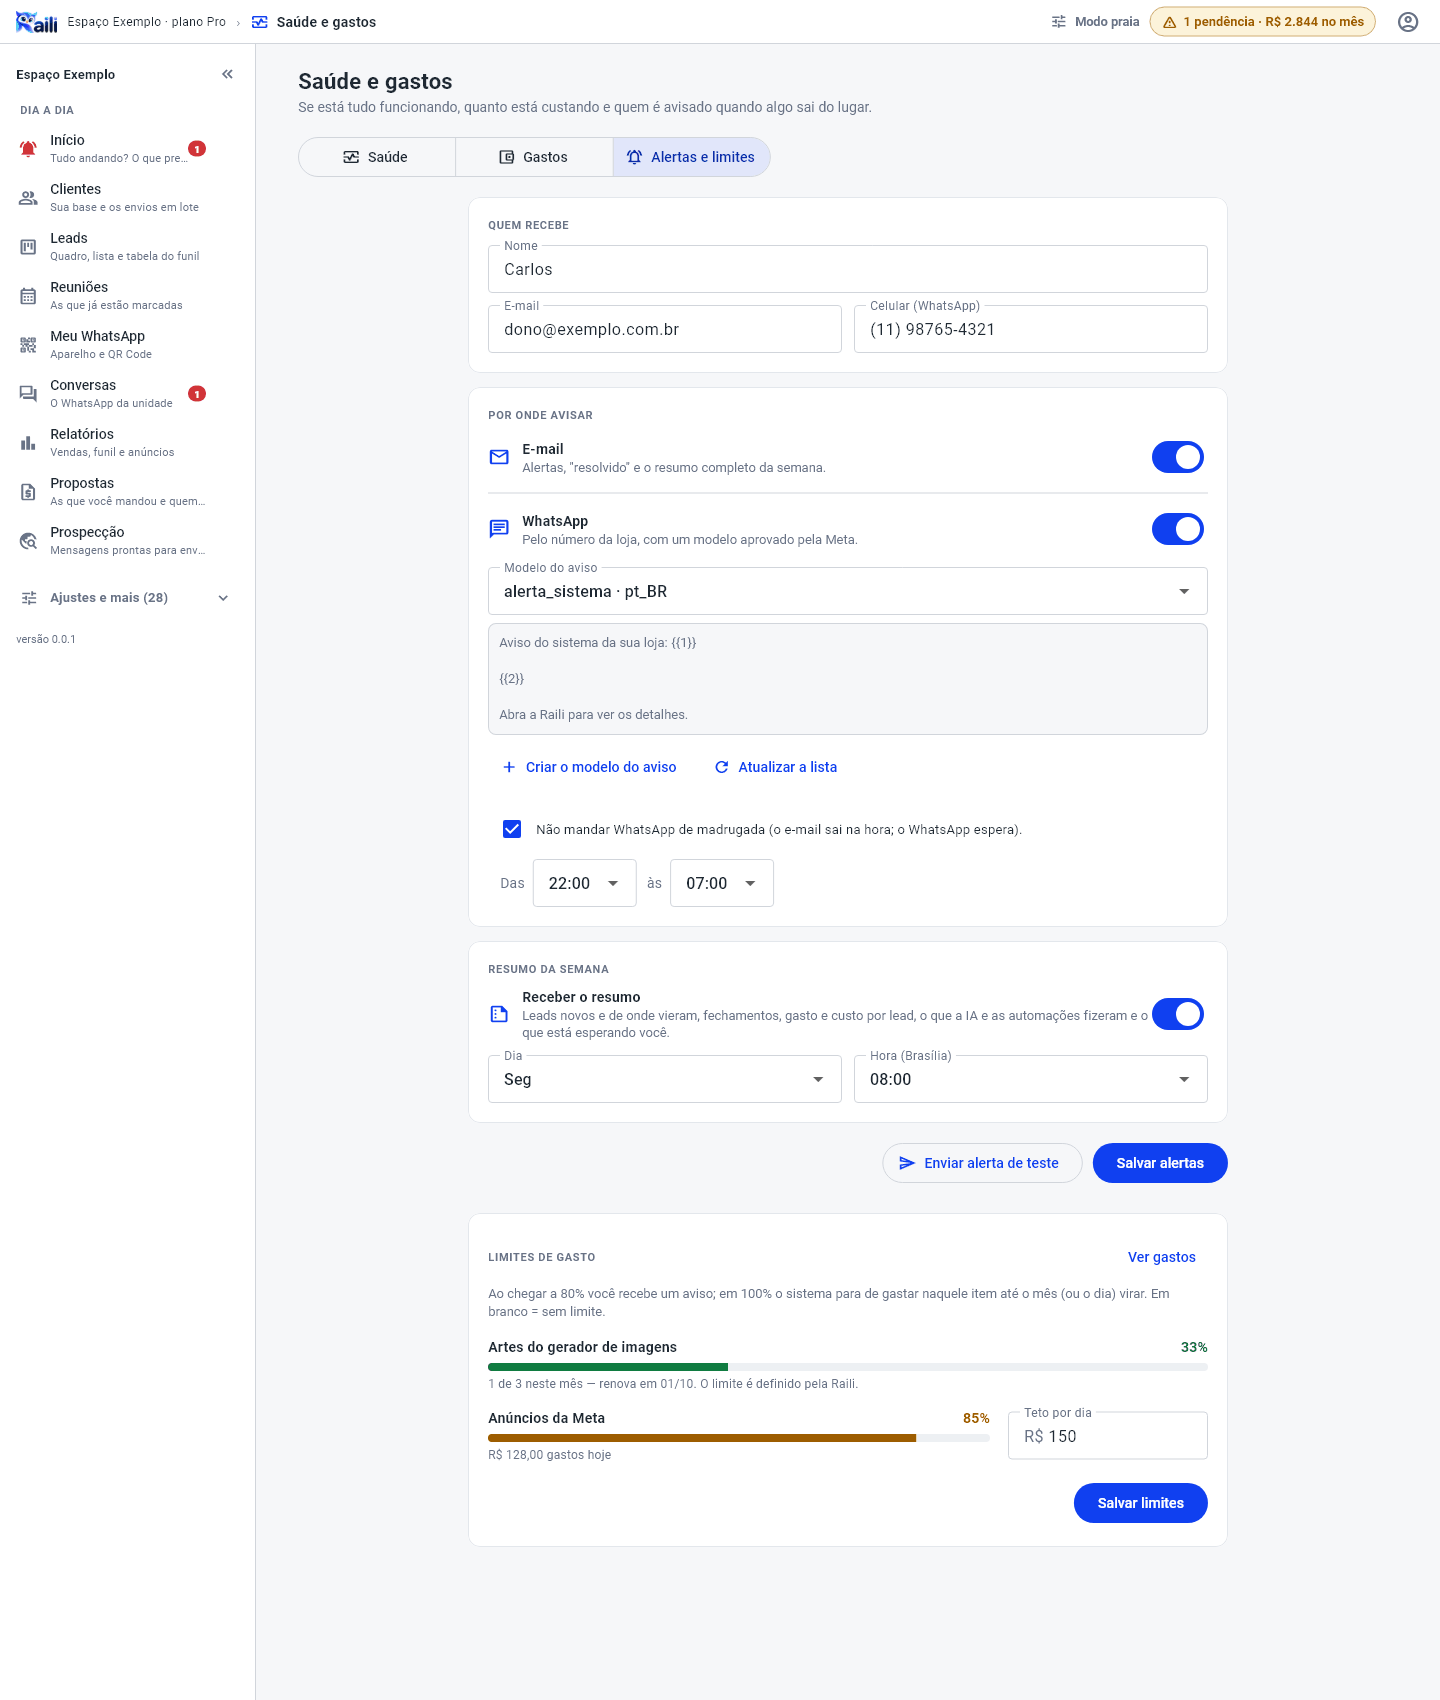Uncheck Não mandar WhatsApp de madrugada
The image size is (1440, 1700).
click(x=512, y=829)
